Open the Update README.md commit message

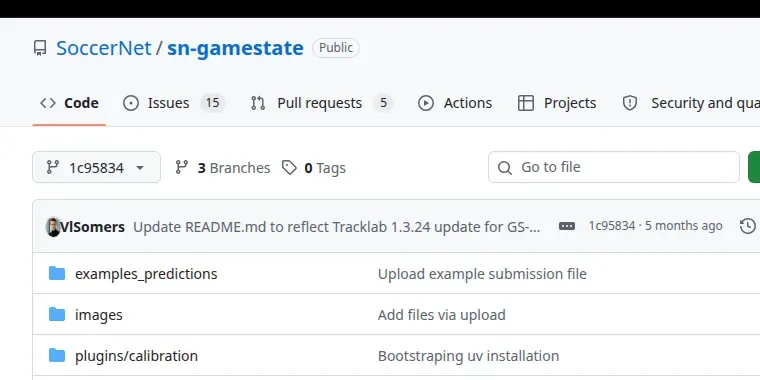(336, 226)
